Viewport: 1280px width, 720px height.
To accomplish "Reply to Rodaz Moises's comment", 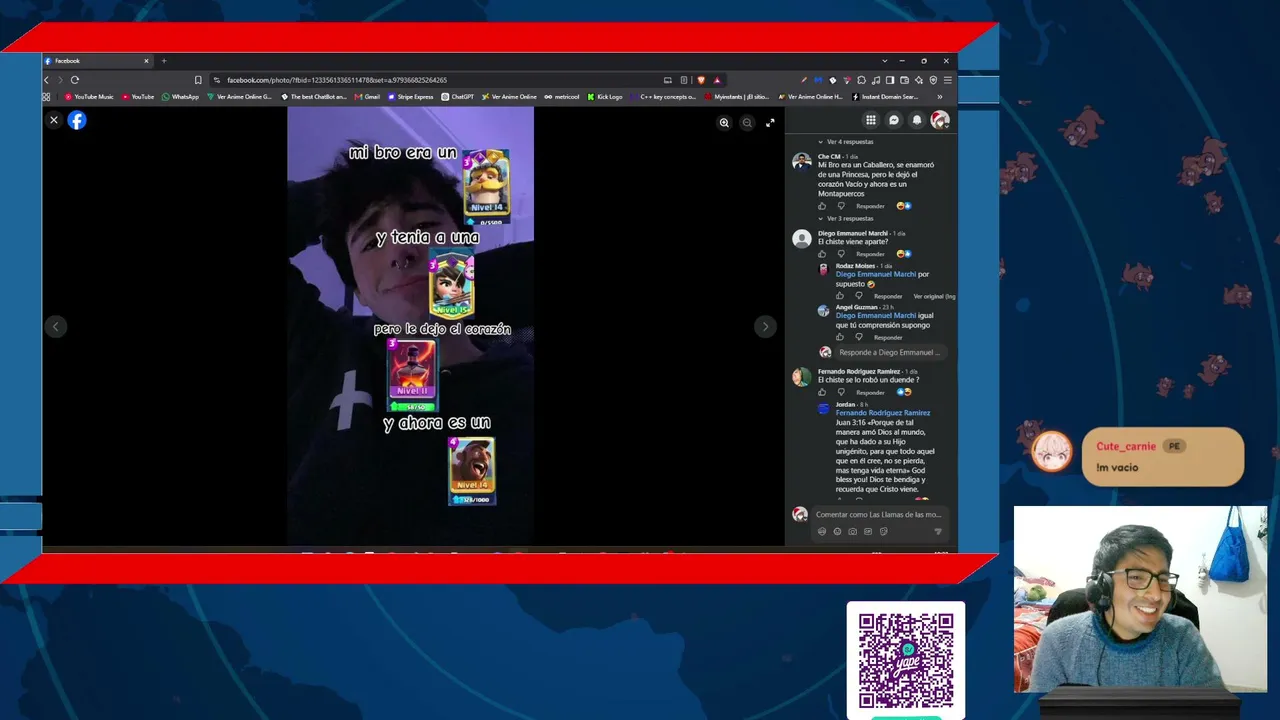I will click(888, 296).
